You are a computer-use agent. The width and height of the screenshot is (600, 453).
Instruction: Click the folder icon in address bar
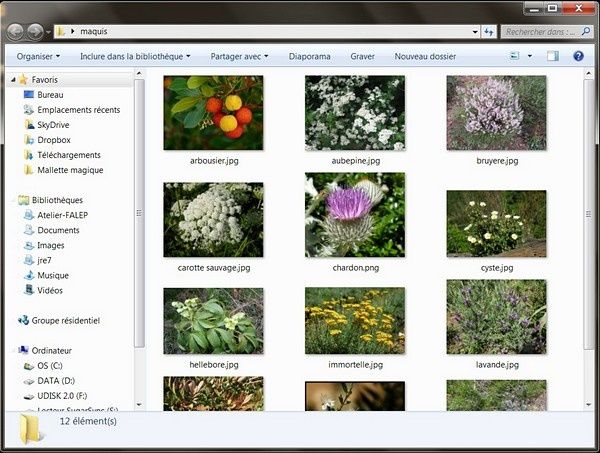(60, 31)
